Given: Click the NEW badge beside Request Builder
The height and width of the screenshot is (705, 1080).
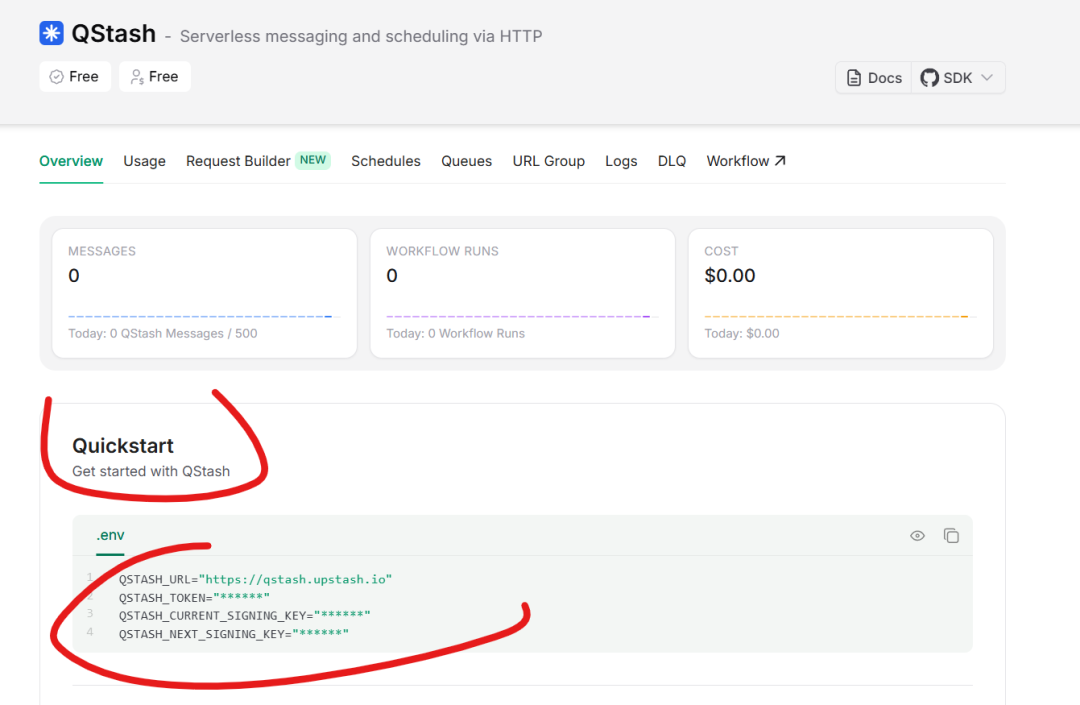Looking at the screenshot, I should 313,160.
